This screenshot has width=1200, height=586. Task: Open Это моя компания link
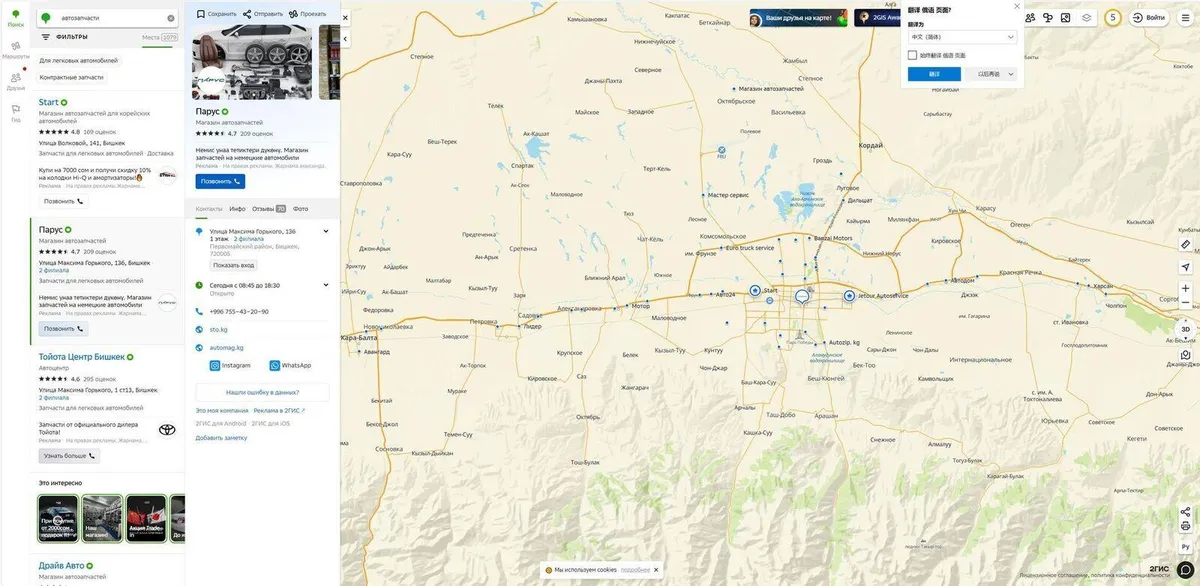tap(222, 410)
